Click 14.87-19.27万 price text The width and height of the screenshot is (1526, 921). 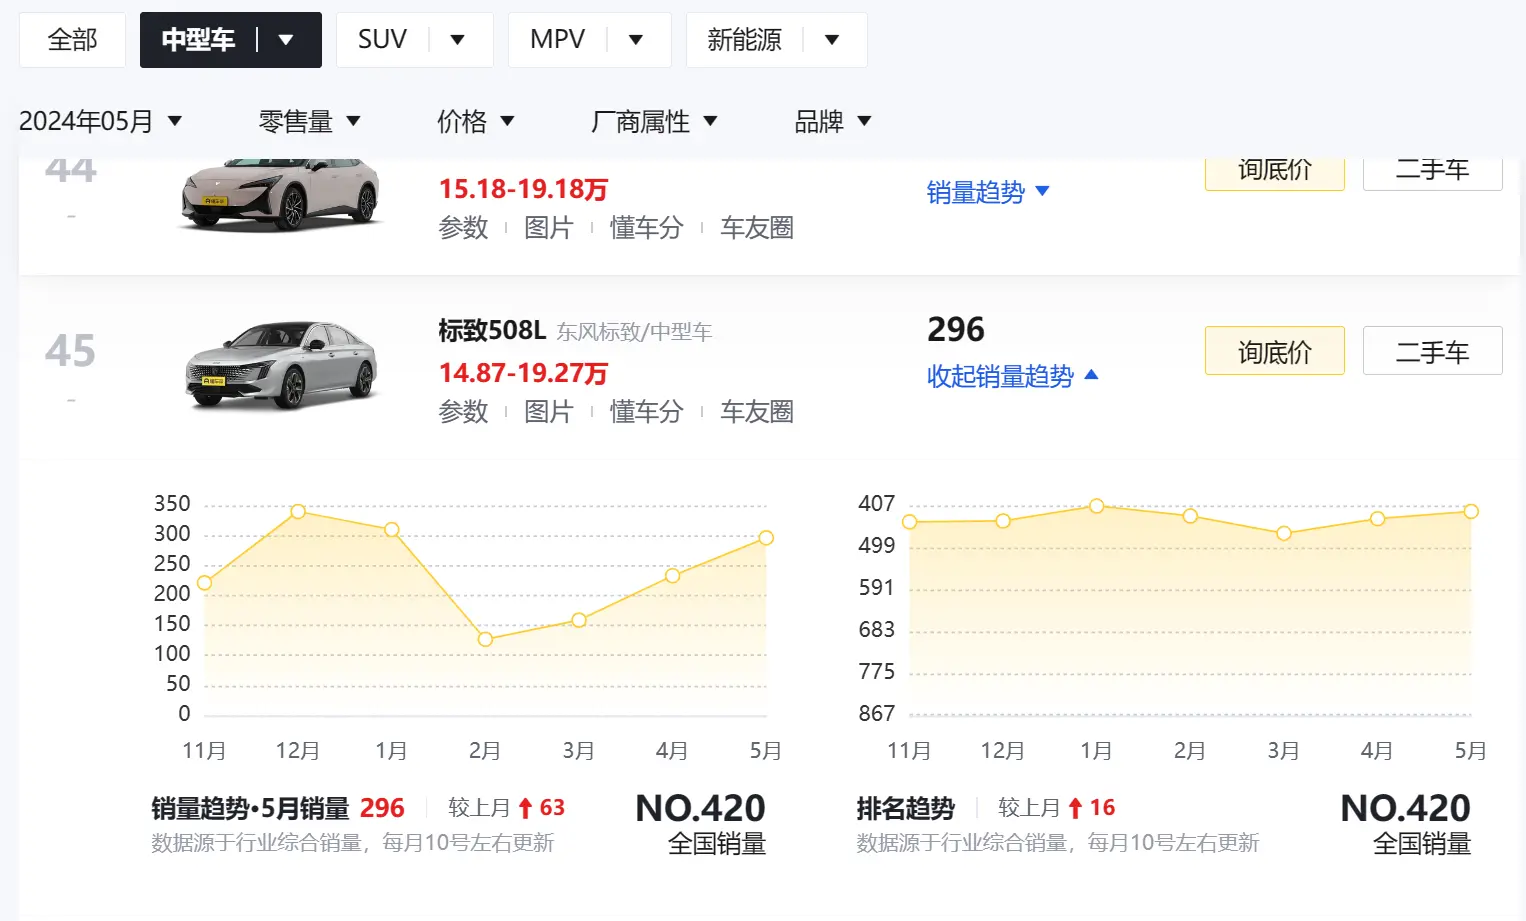[x=523, y=373]
